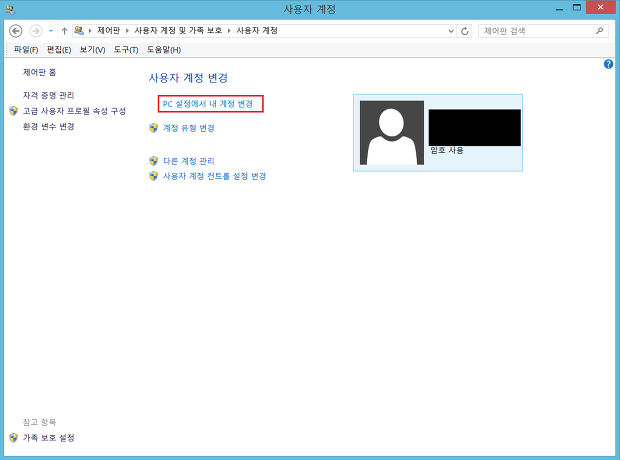Click PC 설정에서 내 계정 변경 link
The image size is (620, 460).
point(208,104)
